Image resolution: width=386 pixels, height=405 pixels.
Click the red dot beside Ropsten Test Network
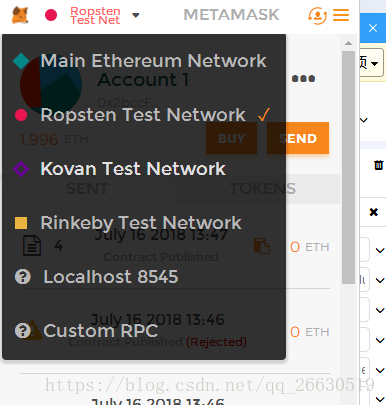21,115
